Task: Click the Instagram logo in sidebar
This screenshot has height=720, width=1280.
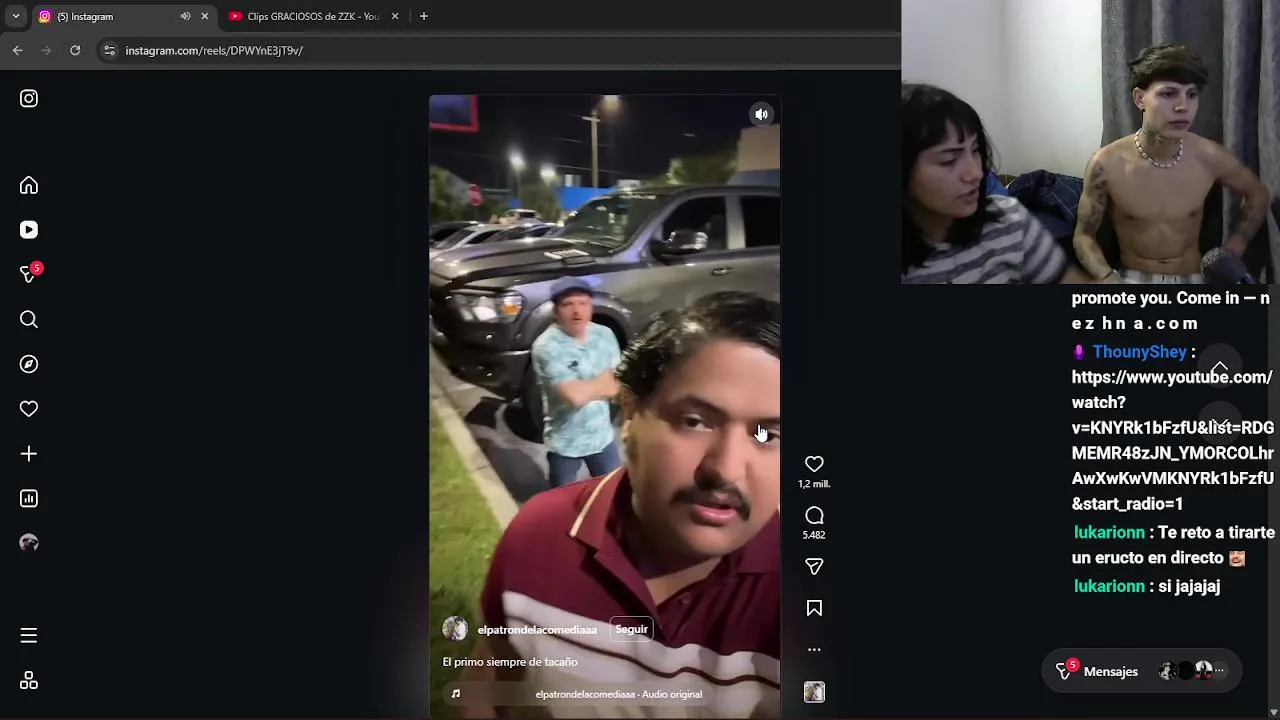Action: pos(29,98)
